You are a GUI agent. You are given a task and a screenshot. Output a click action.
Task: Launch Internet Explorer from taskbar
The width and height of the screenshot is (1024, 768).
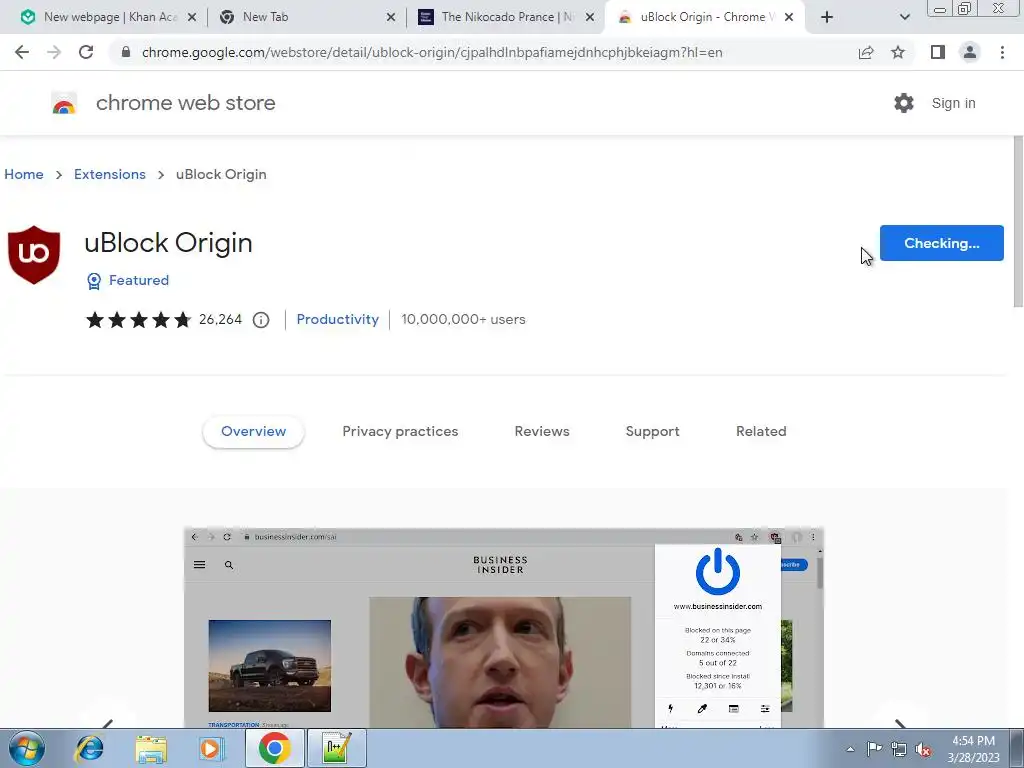[x=89, y=748]
